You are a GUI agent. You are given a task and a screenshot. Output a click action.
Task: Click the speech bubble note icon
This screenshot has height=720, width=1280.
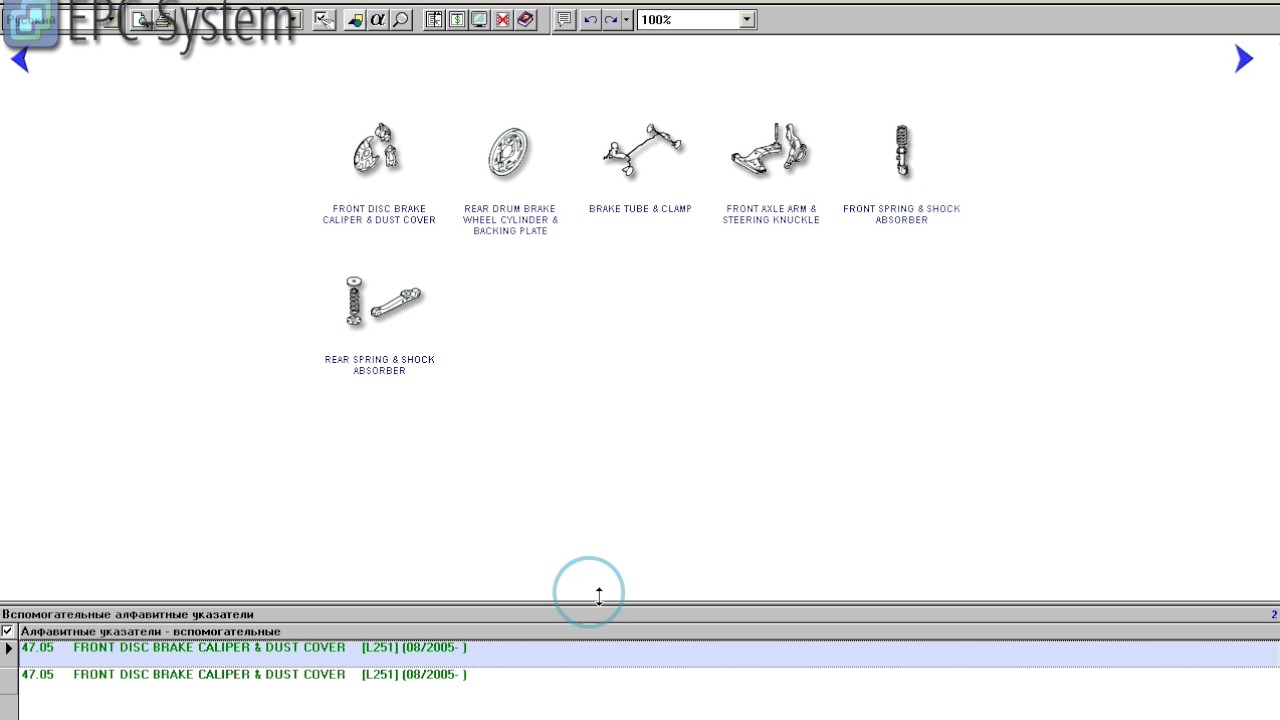coord(565,20)
